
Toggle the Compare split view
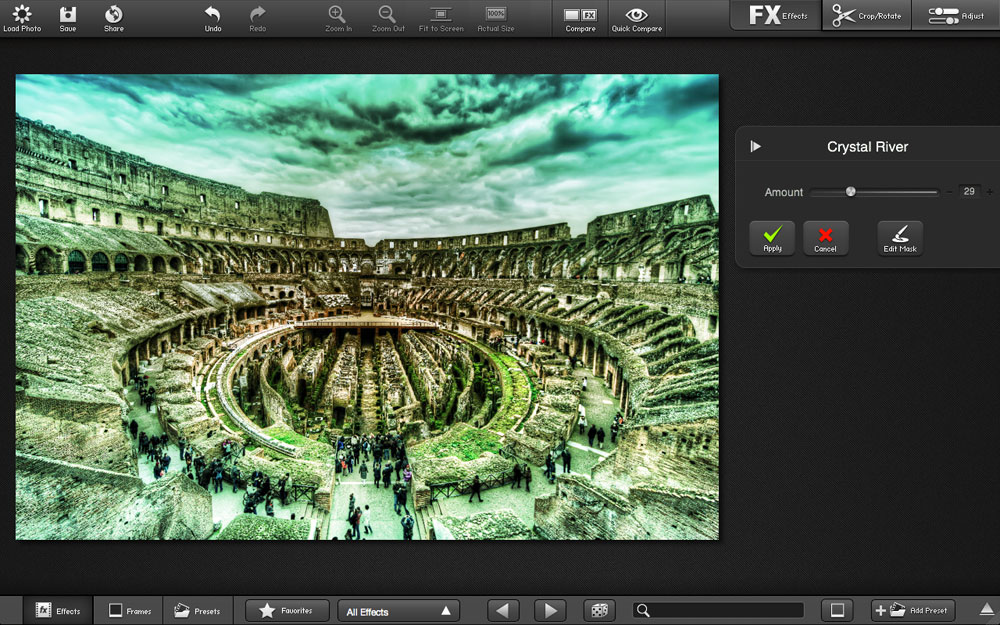pyautogui.click(x=580, y=17)
